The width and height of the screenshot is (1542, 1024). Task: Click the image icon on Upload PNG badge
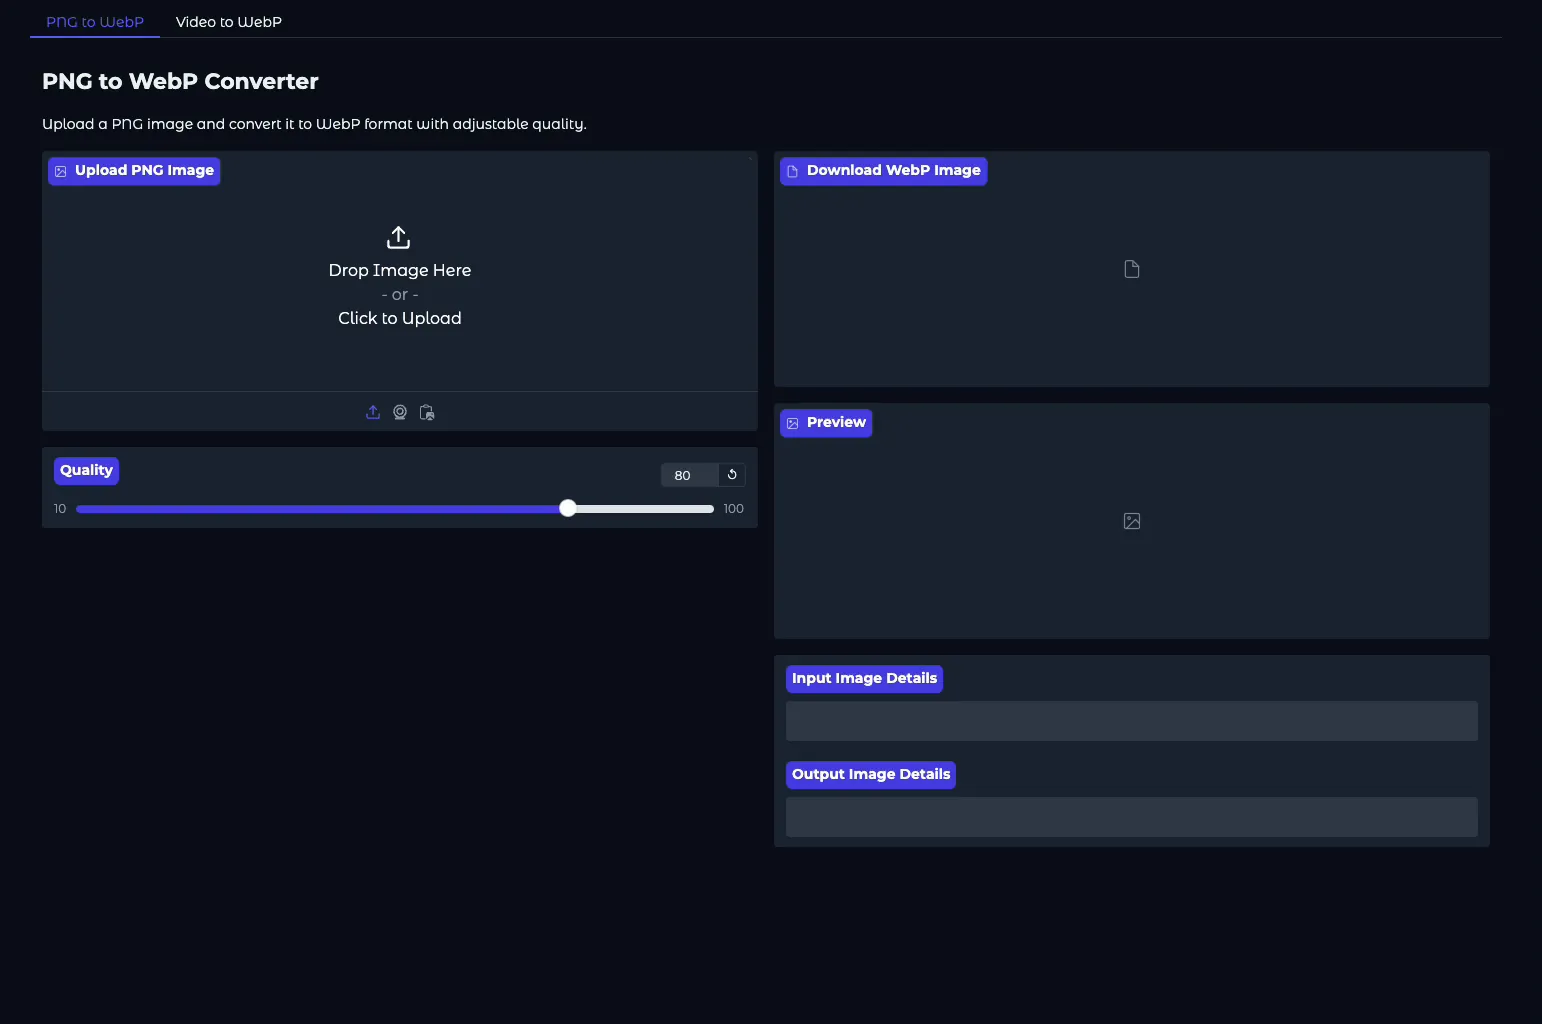(61, 170)
